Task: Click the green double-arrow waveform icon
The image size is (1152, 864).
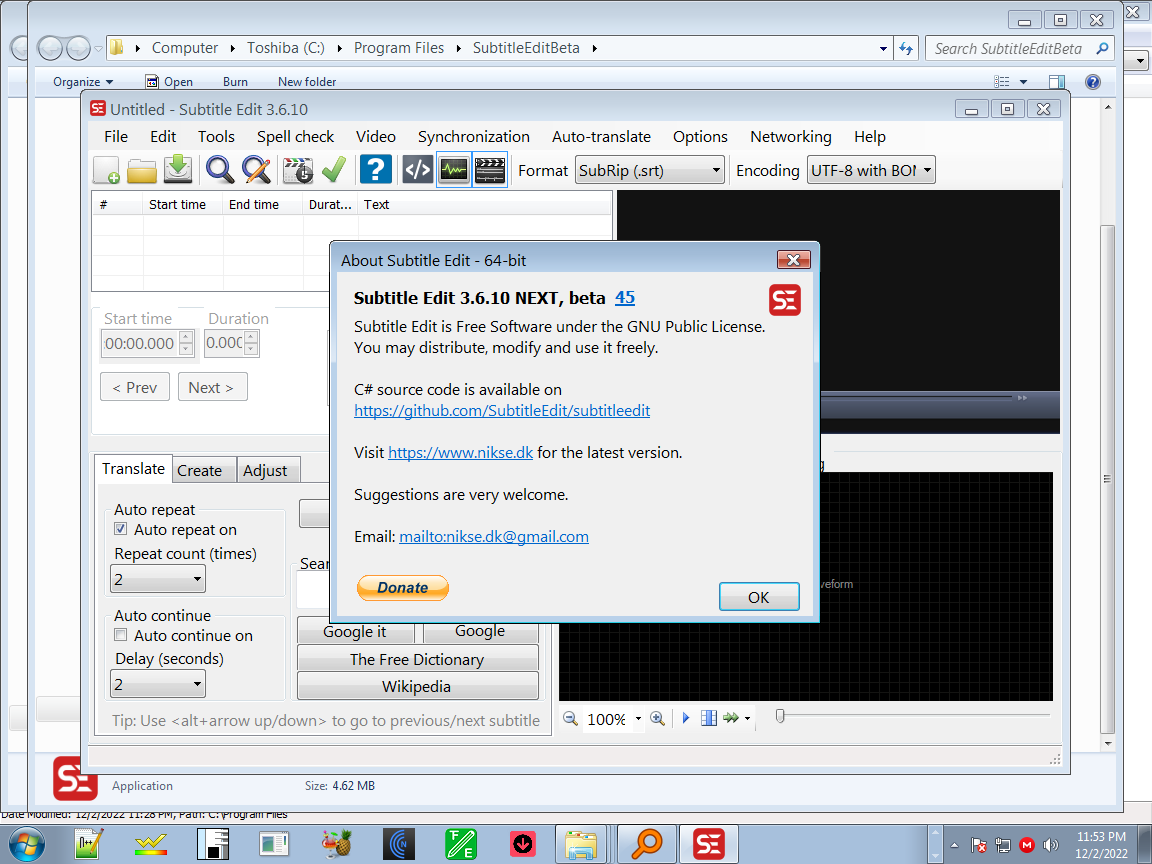Action: coord(731,719)
